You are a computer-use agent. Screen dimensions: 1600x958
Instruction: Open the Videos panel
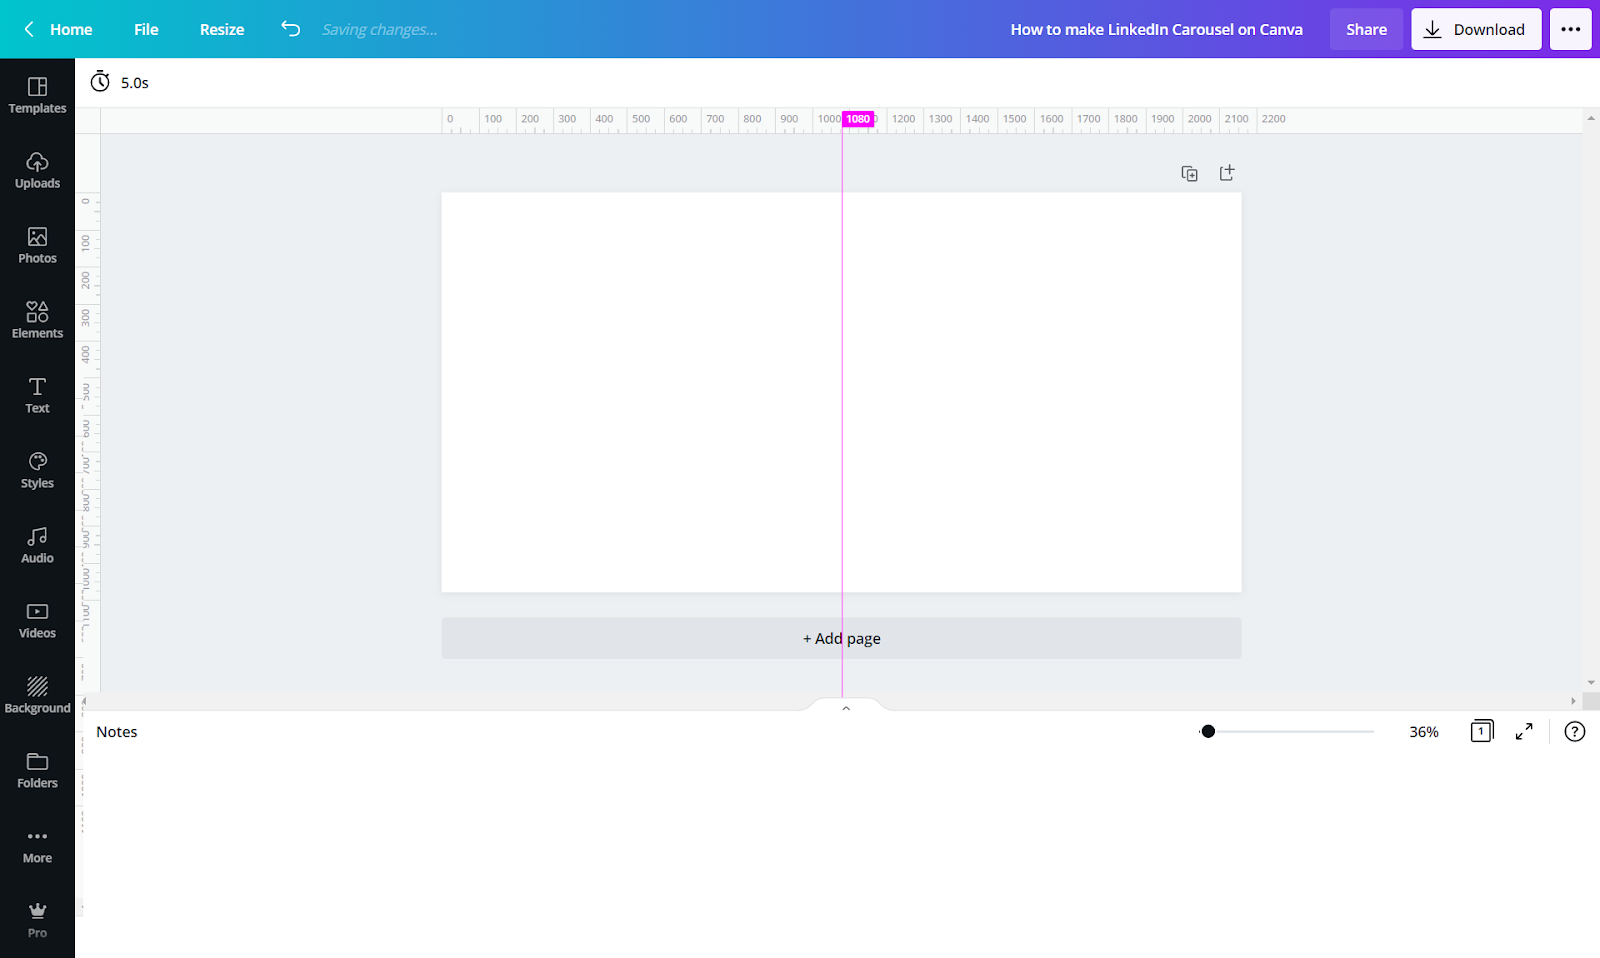tap(37, 620)
